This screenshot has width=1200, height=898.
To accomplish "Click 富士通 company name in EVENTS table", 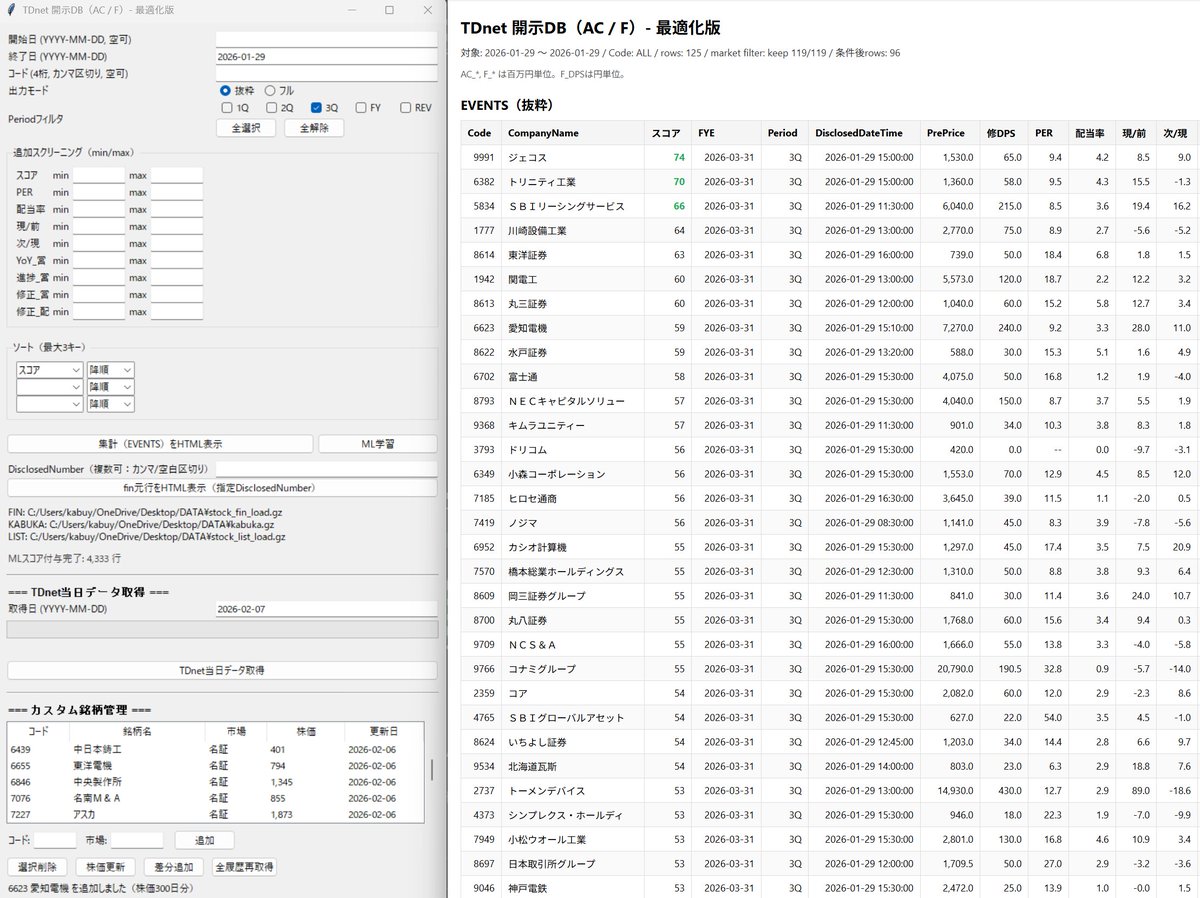I will (524, 377).
